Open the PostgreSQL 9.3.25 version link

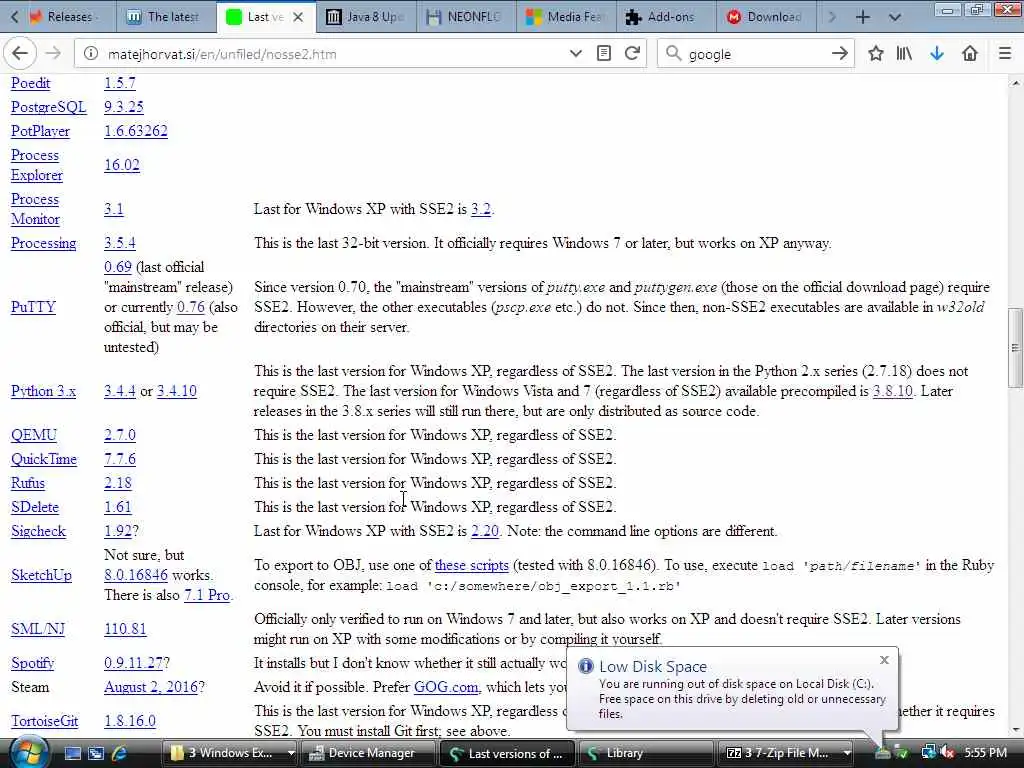point(123,106)
